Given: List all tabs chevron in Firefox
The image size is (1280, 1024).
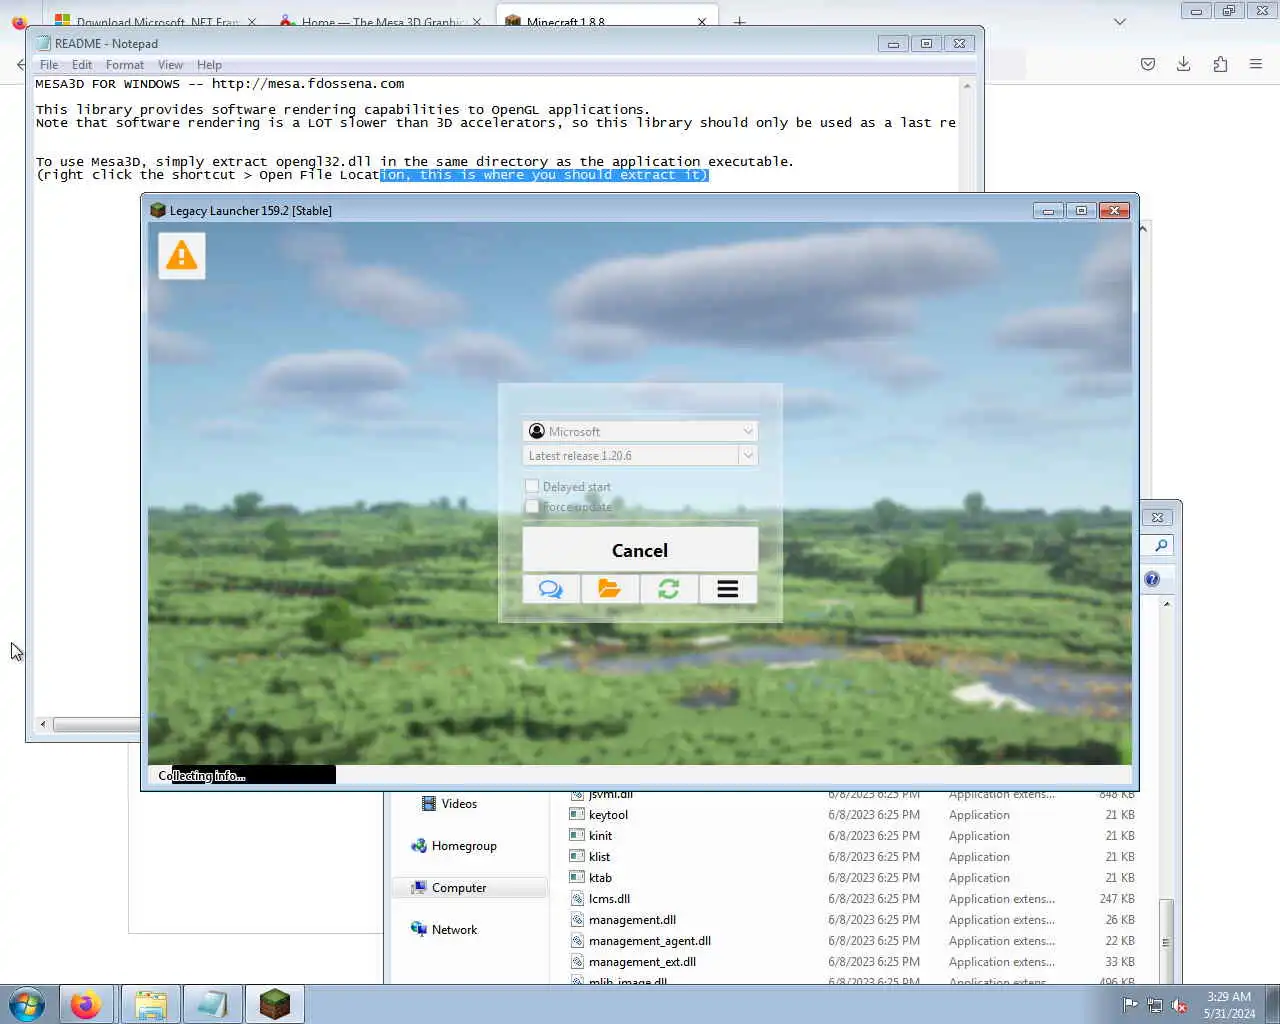Looking at the screenshot, I should pos(1120,21).
